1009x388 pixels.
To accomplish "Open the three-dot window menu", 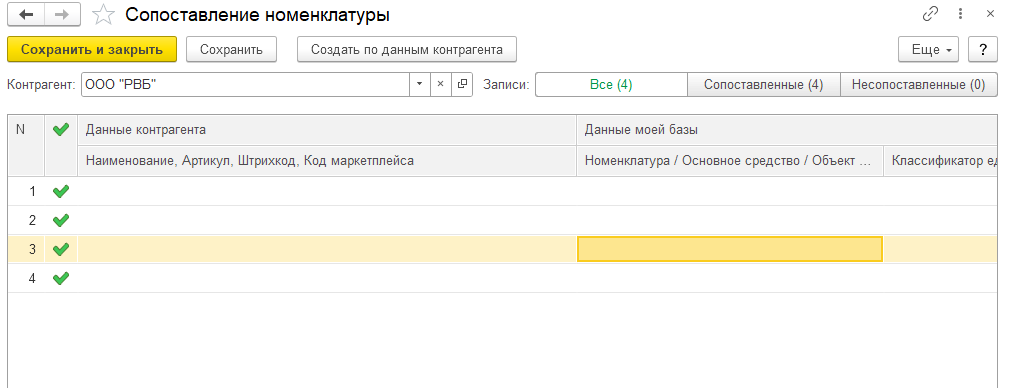I will pos(961,14).
